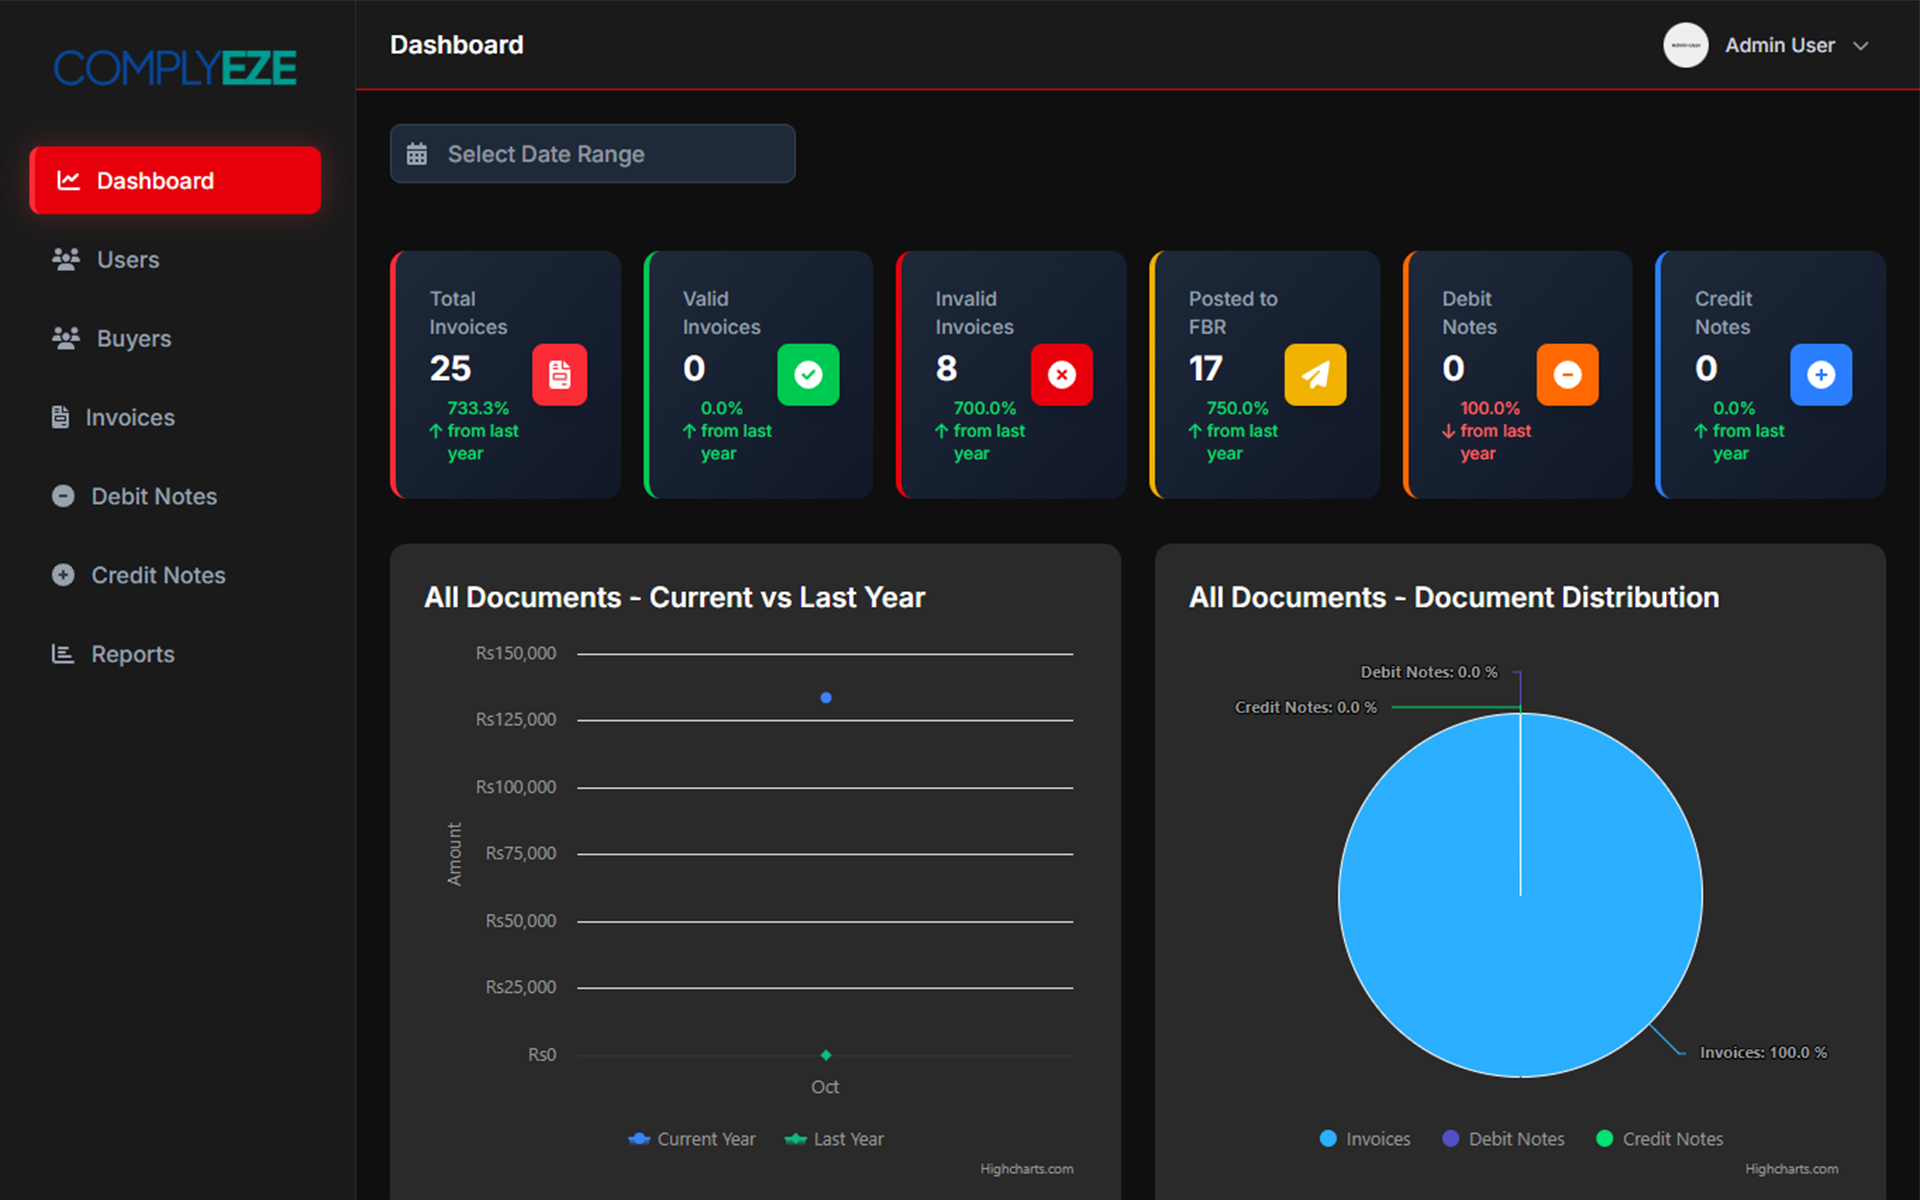Viewport: 1920px width, 1200px height.
Task: Open Buyers in the sidebar menu
Action: pos(133,339)
